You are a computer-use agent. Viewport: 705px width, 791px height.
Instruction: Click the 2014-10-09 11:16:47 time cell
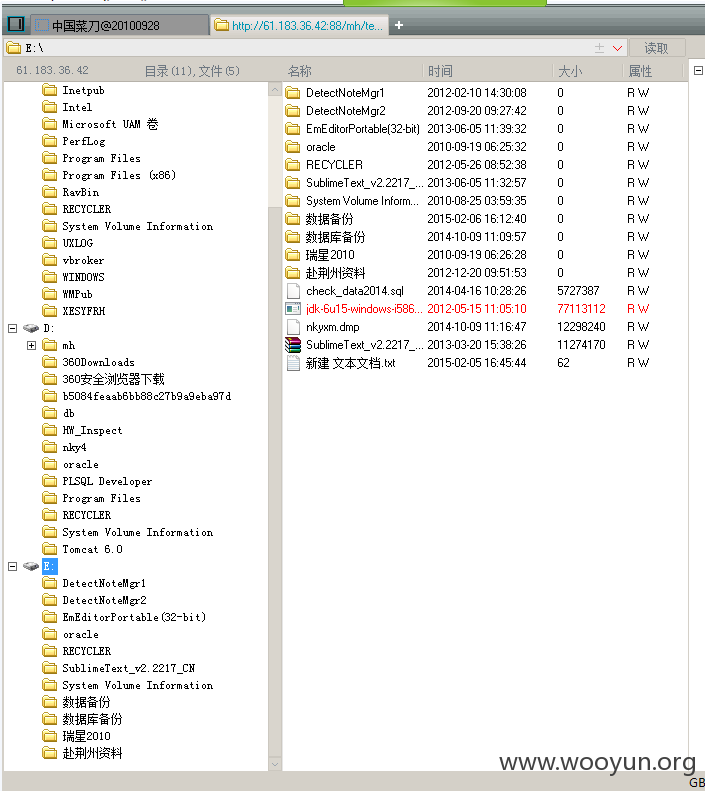[x=477, y=327]
